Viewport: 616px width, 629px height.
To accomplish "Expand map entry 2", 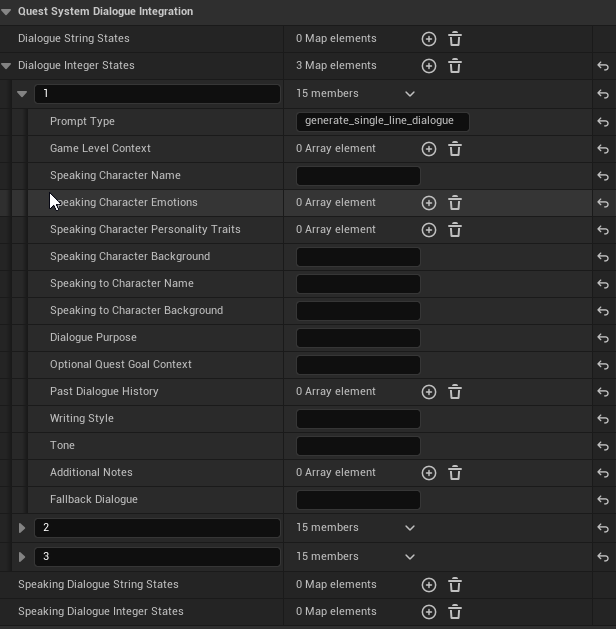I will point(22,528).
